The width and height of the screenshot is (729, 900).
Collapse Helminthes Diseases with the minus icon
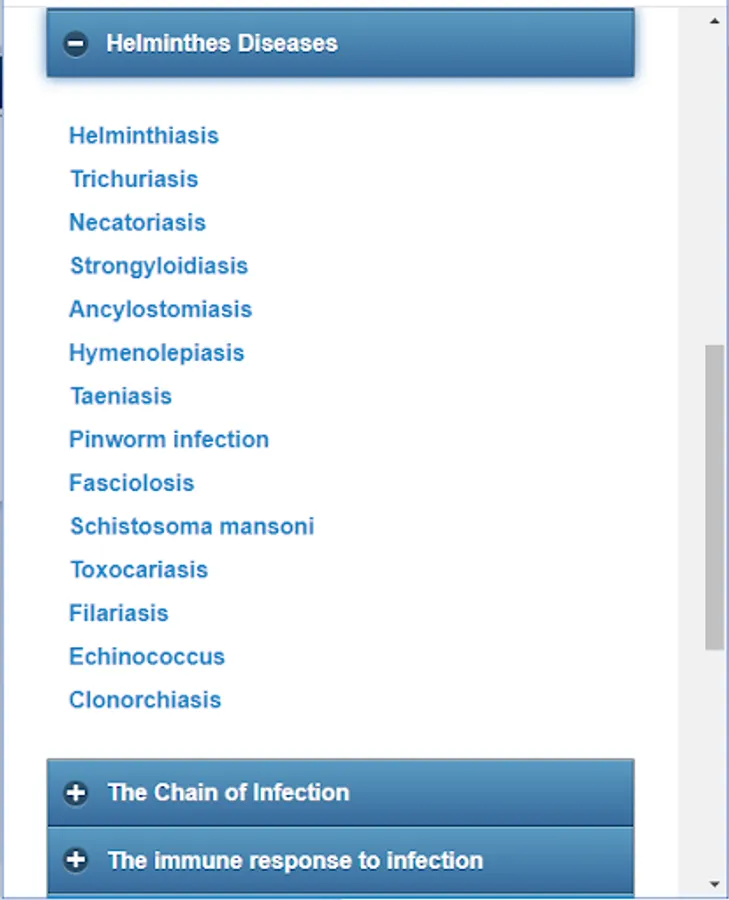(x=76, y=44)
